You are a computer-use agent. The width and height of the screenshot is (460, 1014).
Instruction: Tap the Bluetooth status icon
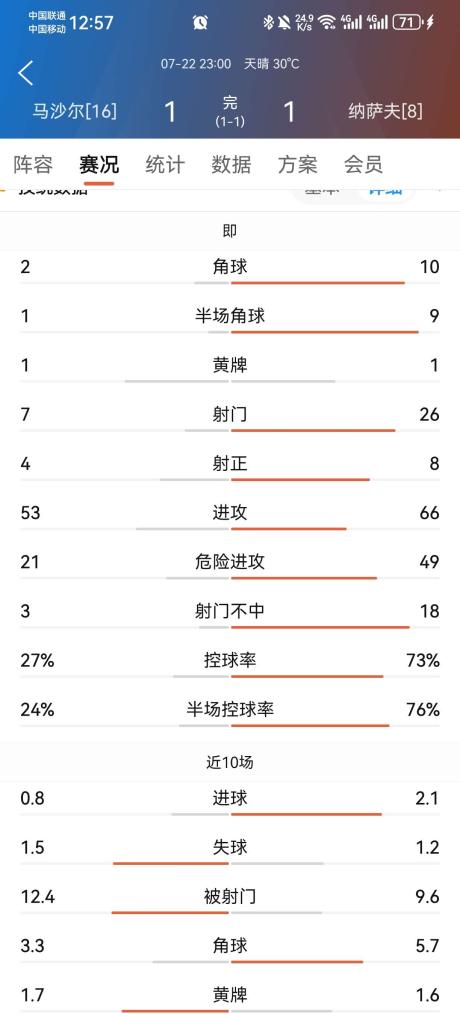click(x=268, y=23)
